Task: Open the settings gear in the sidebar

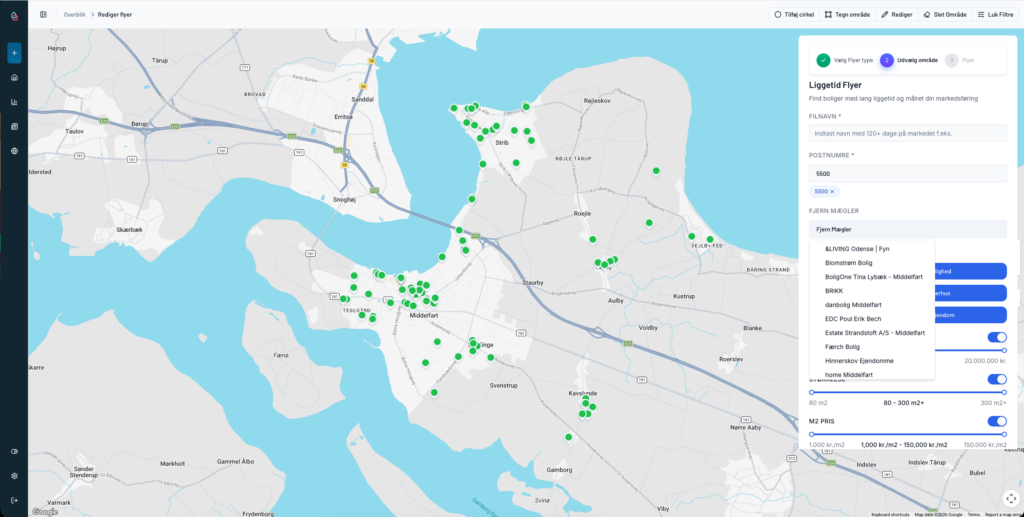Action: tap(14, 476)
